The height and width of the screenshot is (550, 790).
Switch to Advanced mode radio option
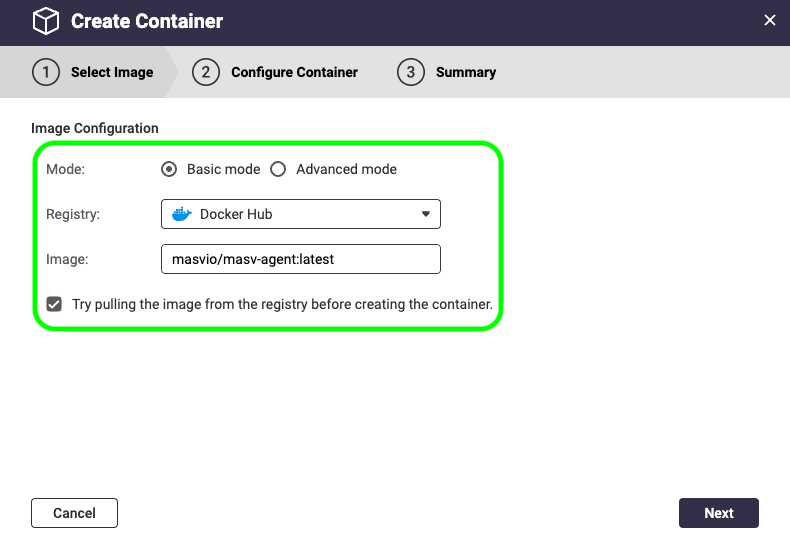[x=278, y=169]
